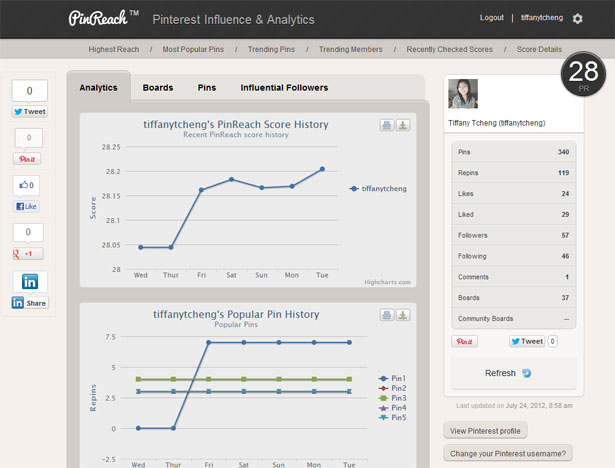Open Trending Pins navigation link
The width and height of the screenshot is (615, 468).
coord(271,49)
